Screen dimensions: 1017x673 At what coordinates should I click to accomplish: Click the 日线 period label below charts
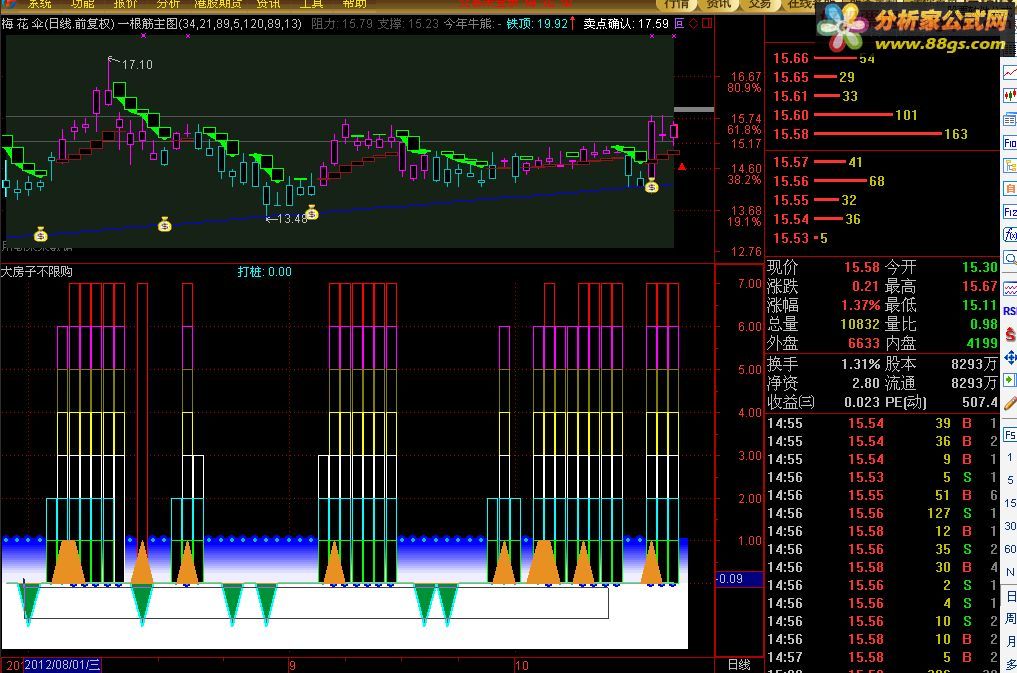coord(739,665)
